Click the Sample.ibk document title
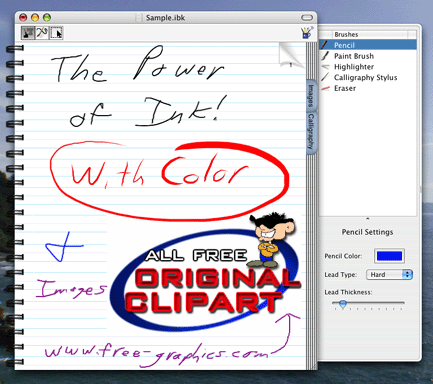Viewport: 433px width, 384px height. [x=165, y=18]
